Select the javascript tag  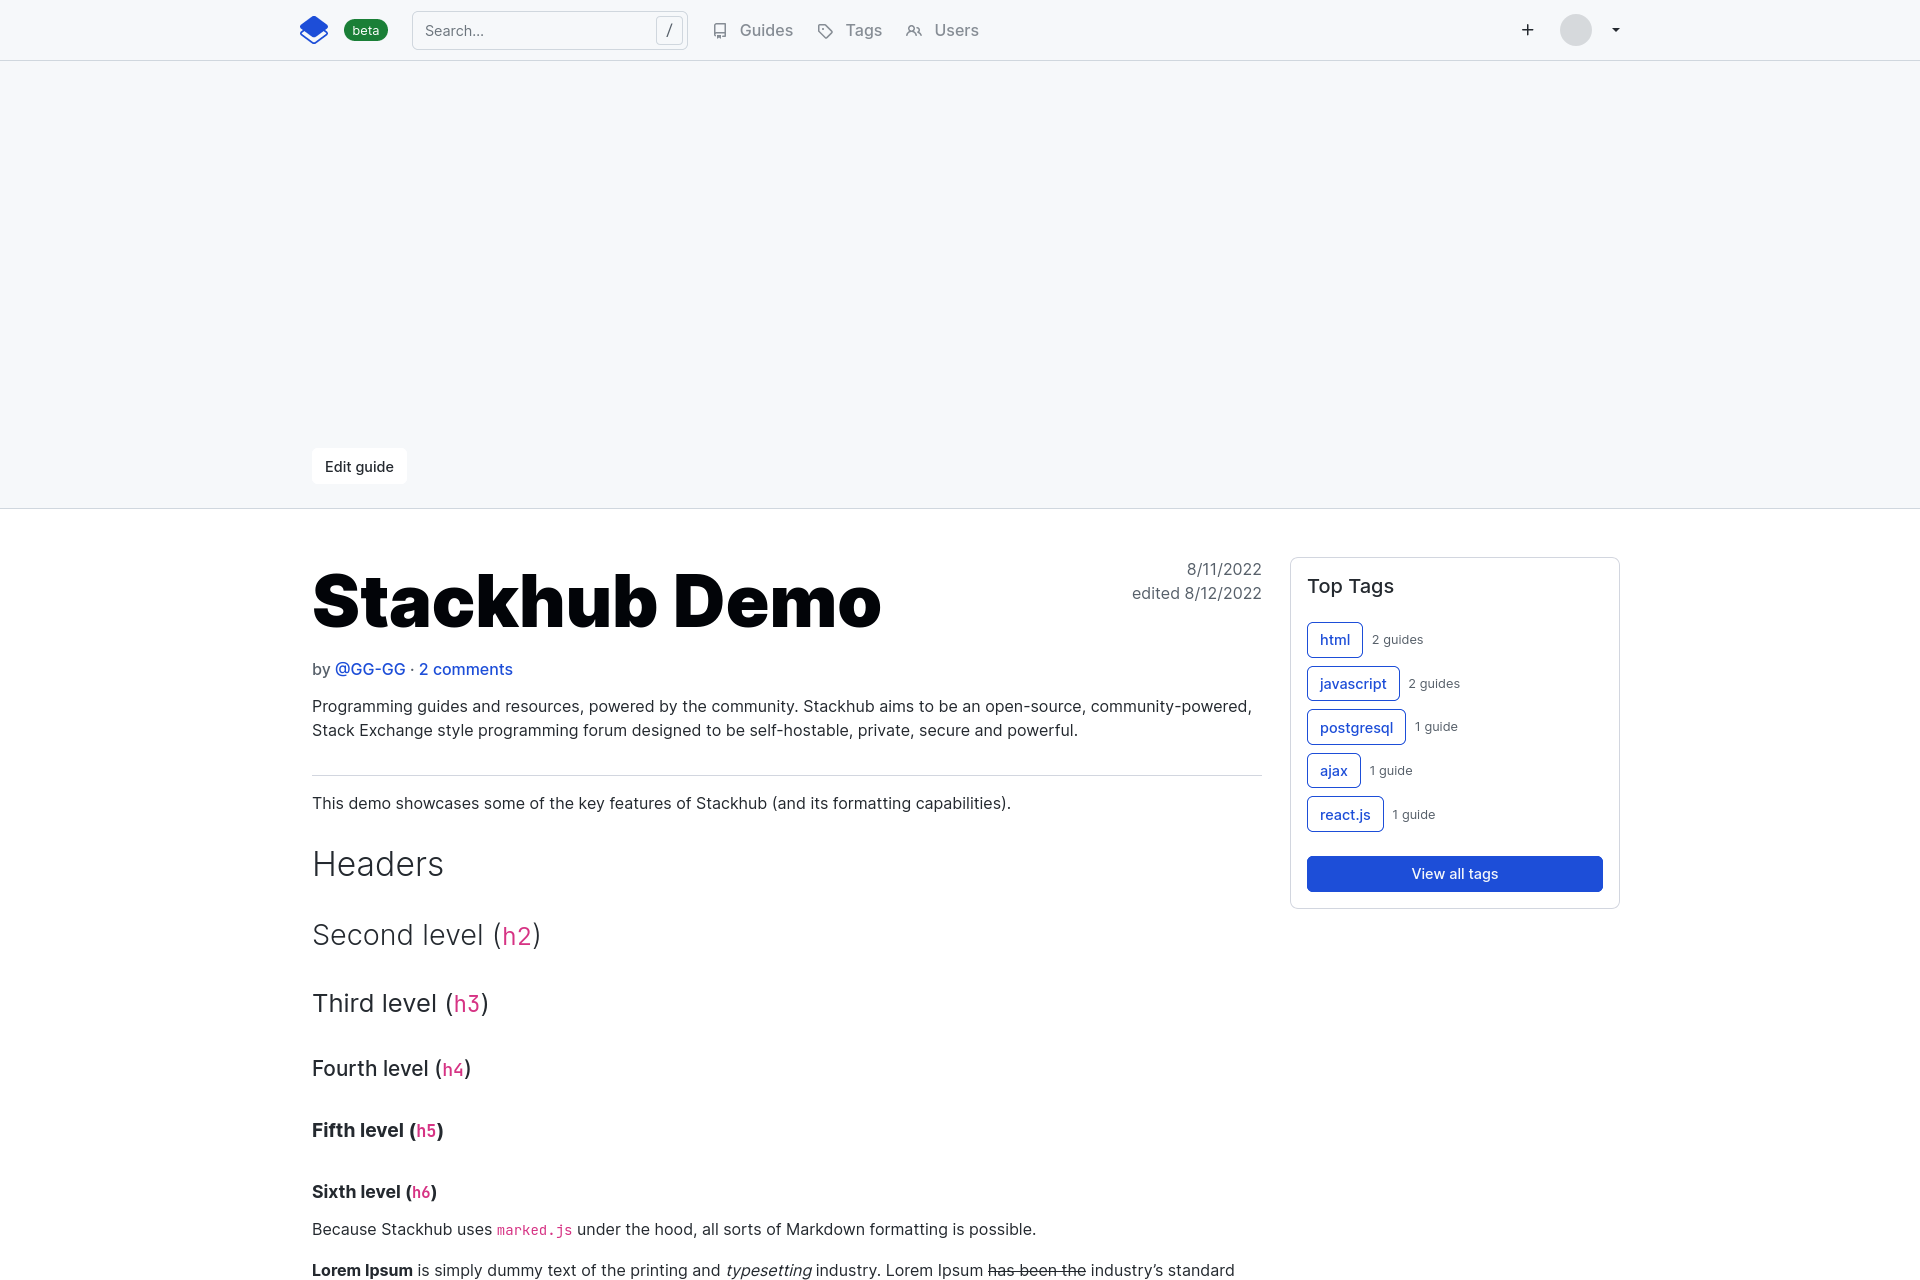tap(1352, 684)
